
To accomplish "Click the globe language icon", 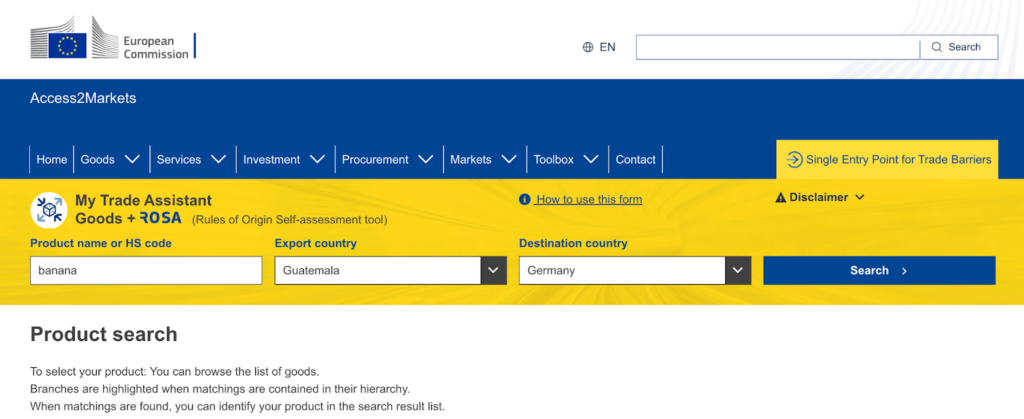I will [x=588, y=47].
